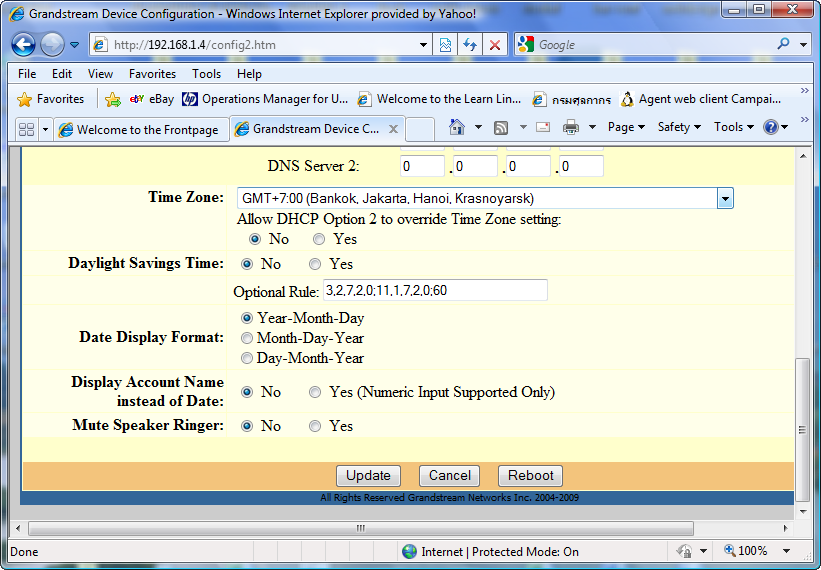The height and width of the screenshot is (570, 821).
Task: Expand the address bar URL dropdown
Action: coord(423,45)
